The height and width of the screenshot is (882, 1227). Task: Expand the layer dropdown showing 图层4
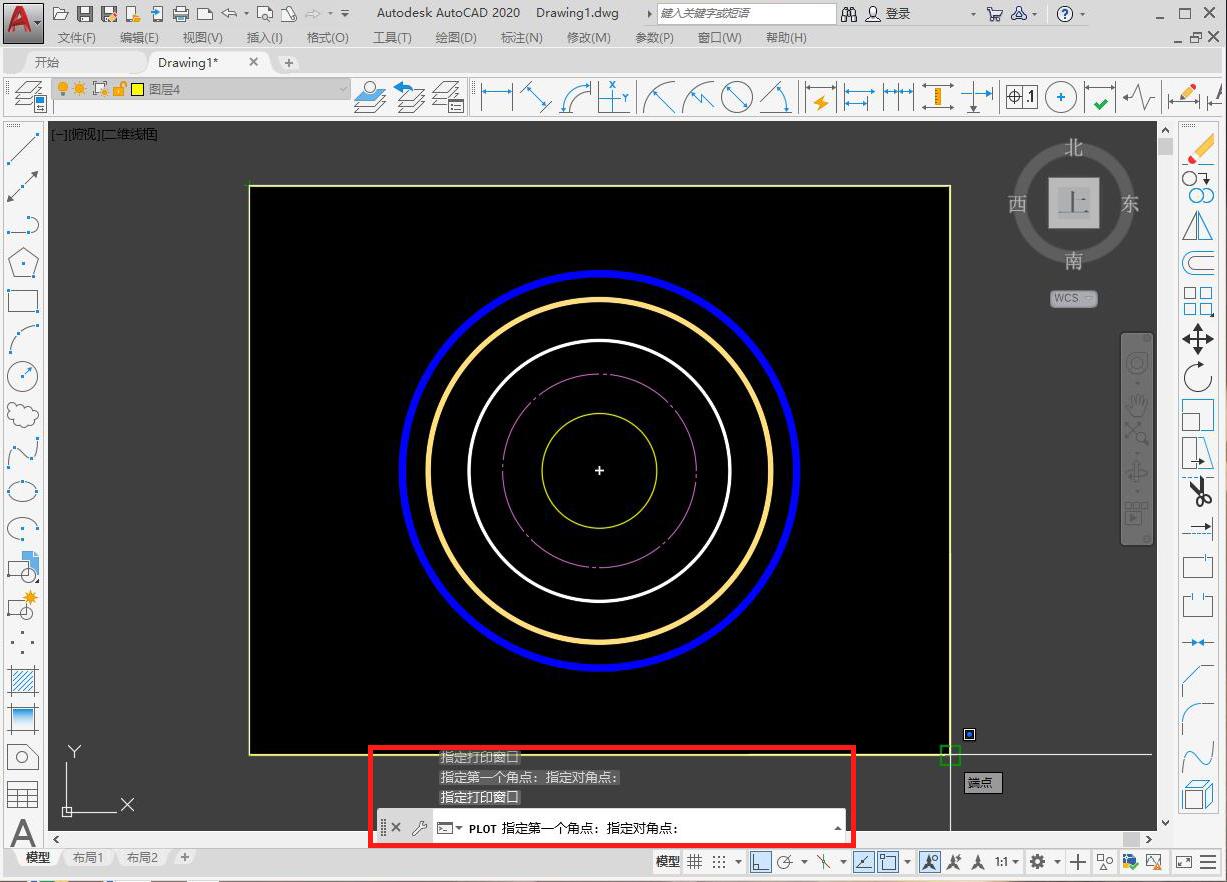point(343,89)
